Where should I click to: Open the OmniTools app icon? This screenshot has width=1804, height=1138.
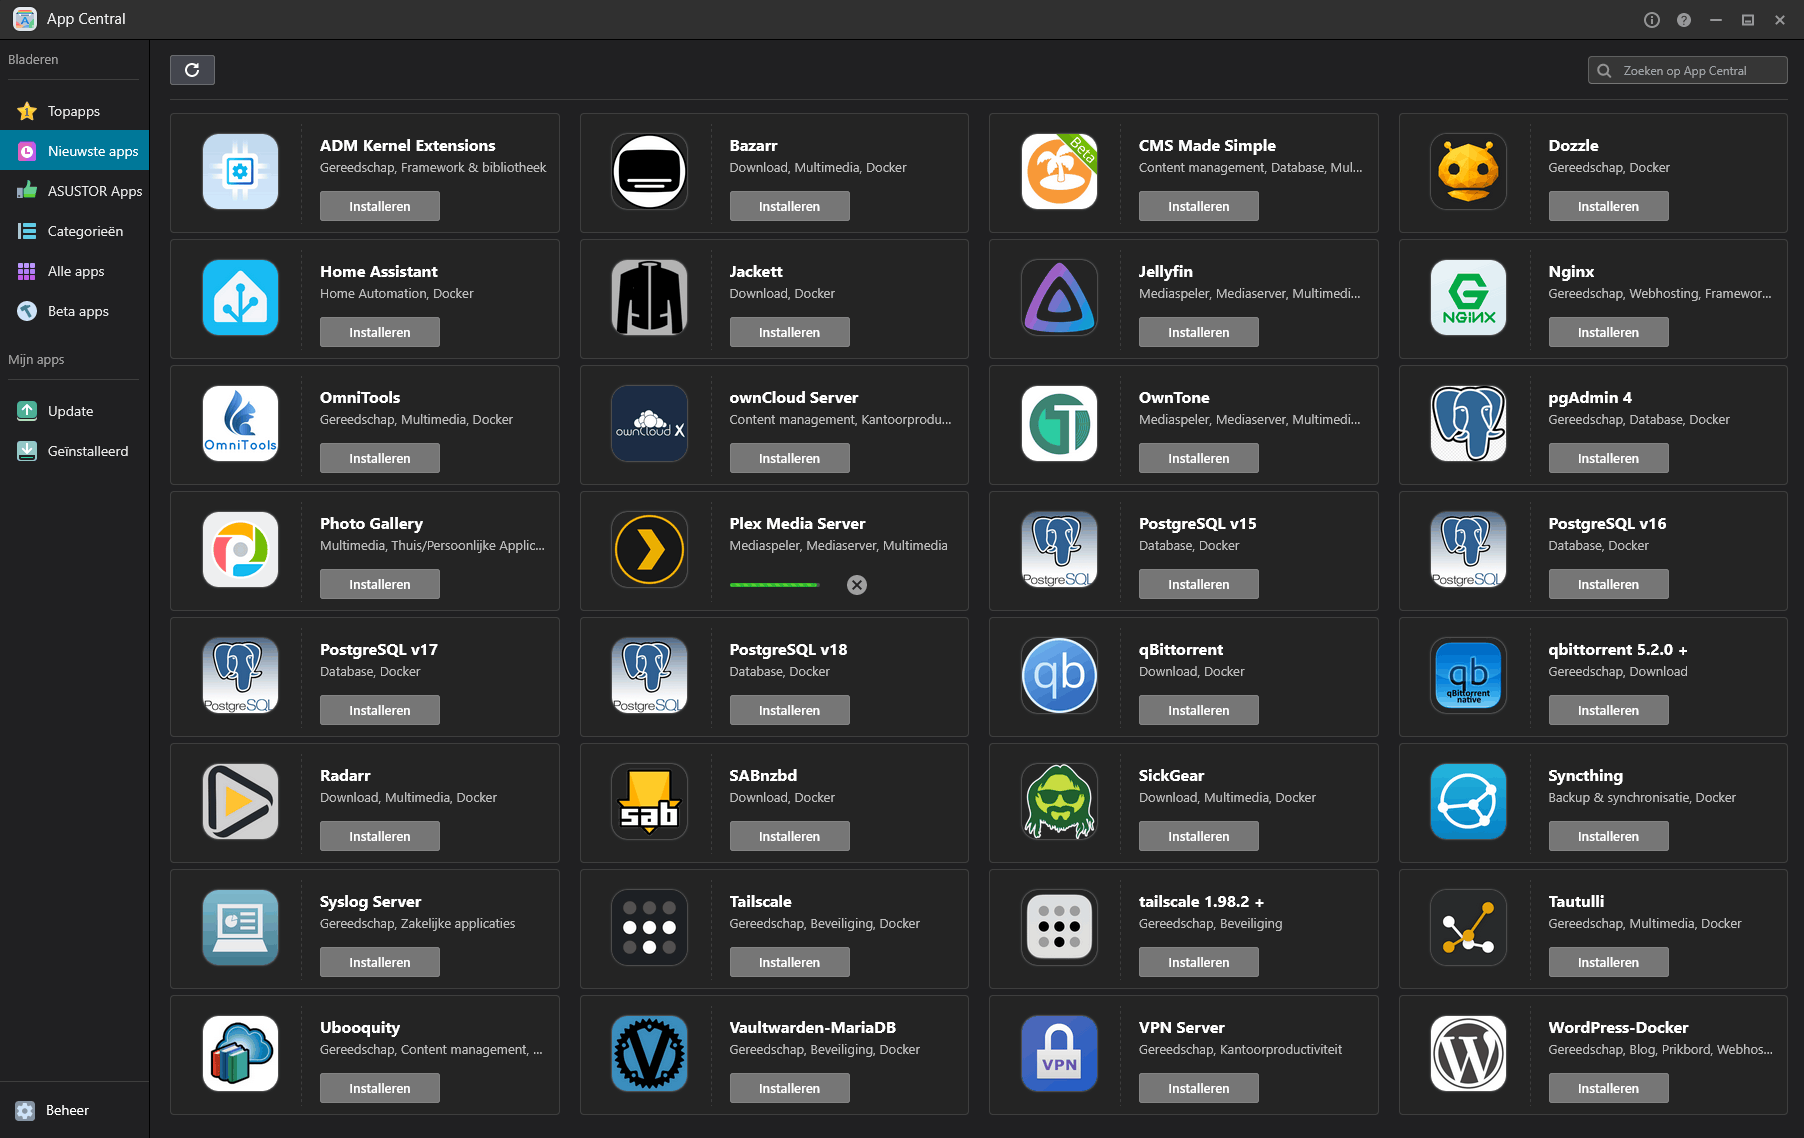coord(240,424)
